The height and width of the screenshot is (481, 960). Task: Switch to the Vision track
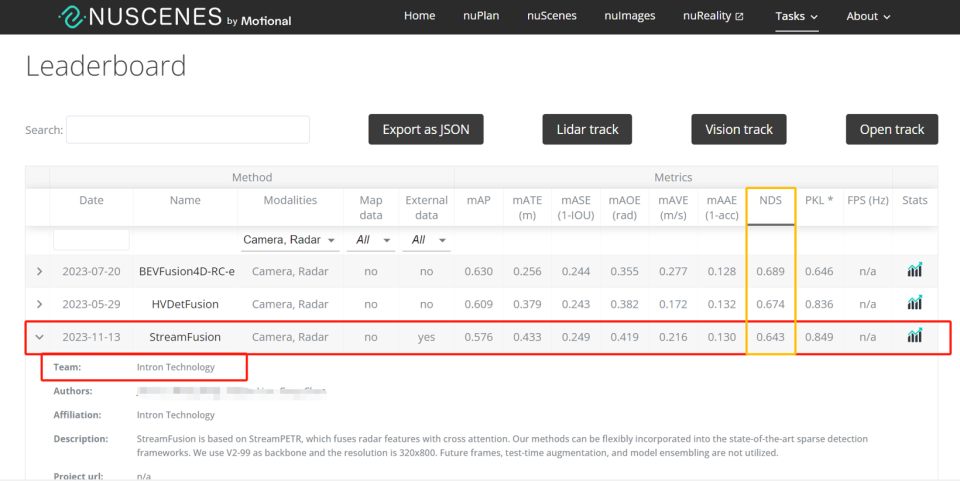coord(738,129)
